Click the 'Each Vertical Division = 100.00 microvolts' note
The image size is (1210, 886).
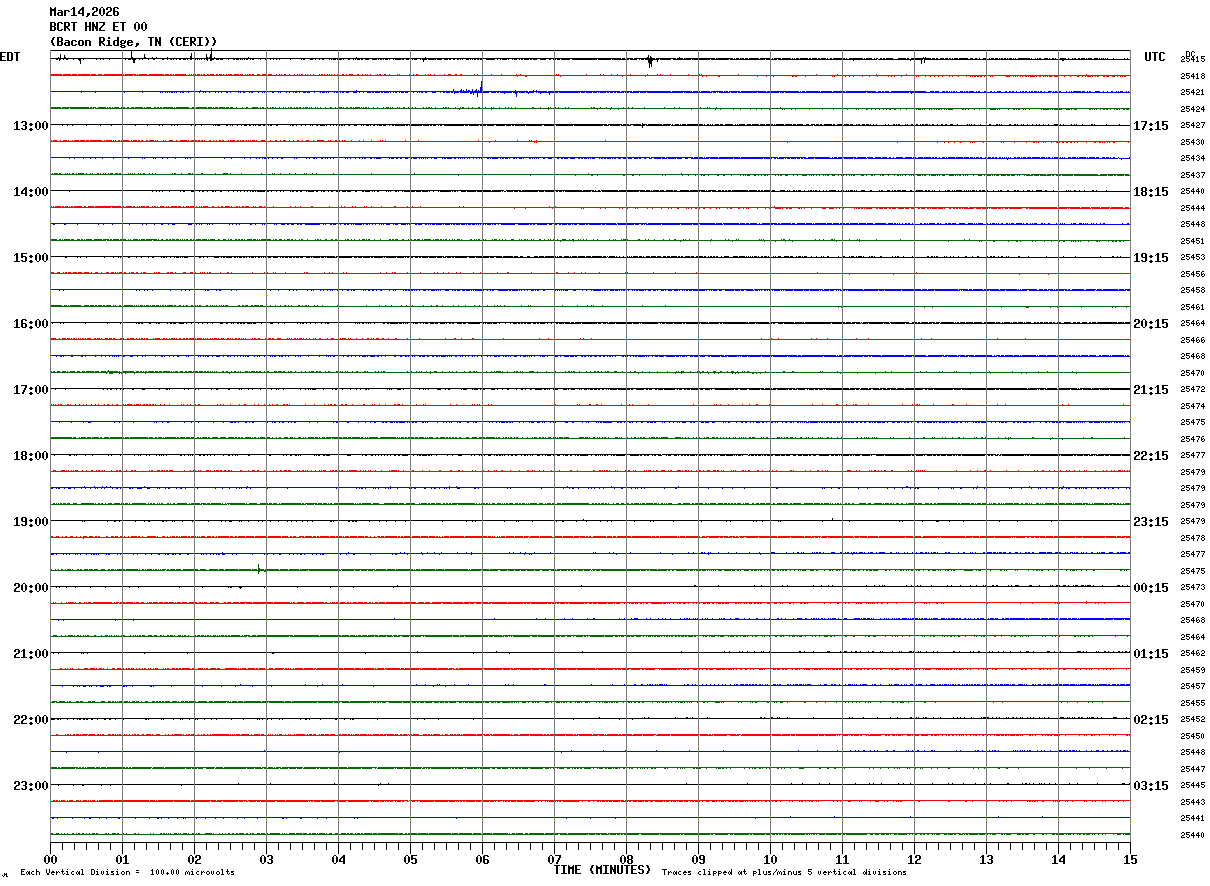click(x=127, y=873)
